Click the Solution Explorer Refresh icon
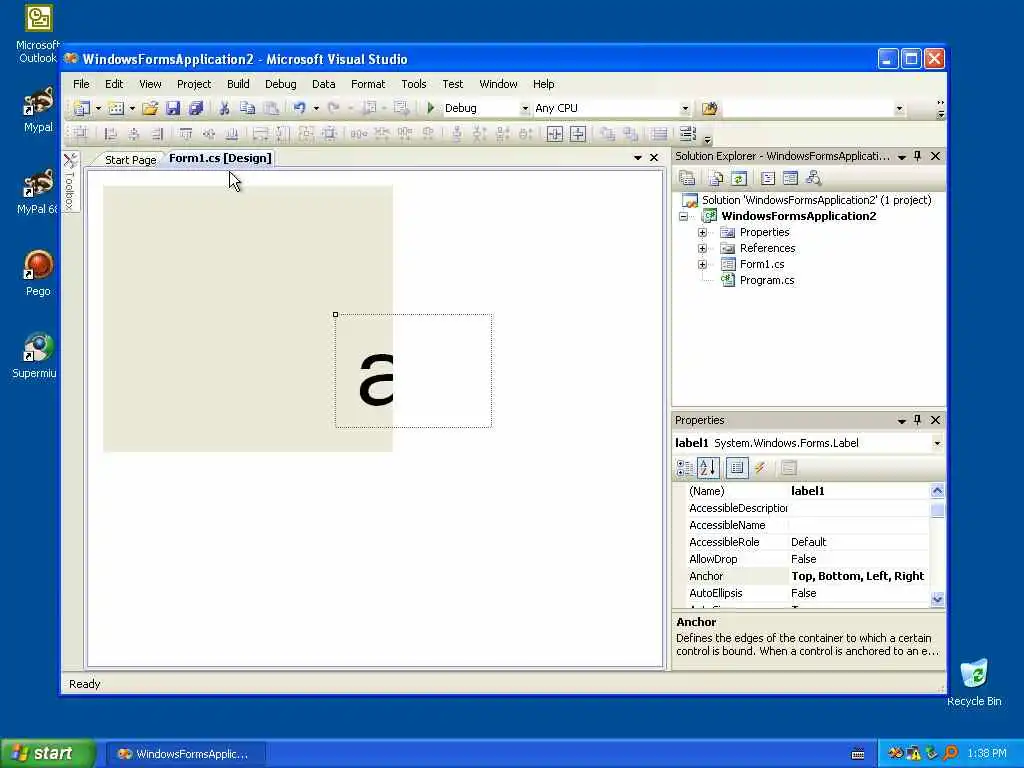The height and width of the screenshot is (768, 1024). [x=739, y=178]
